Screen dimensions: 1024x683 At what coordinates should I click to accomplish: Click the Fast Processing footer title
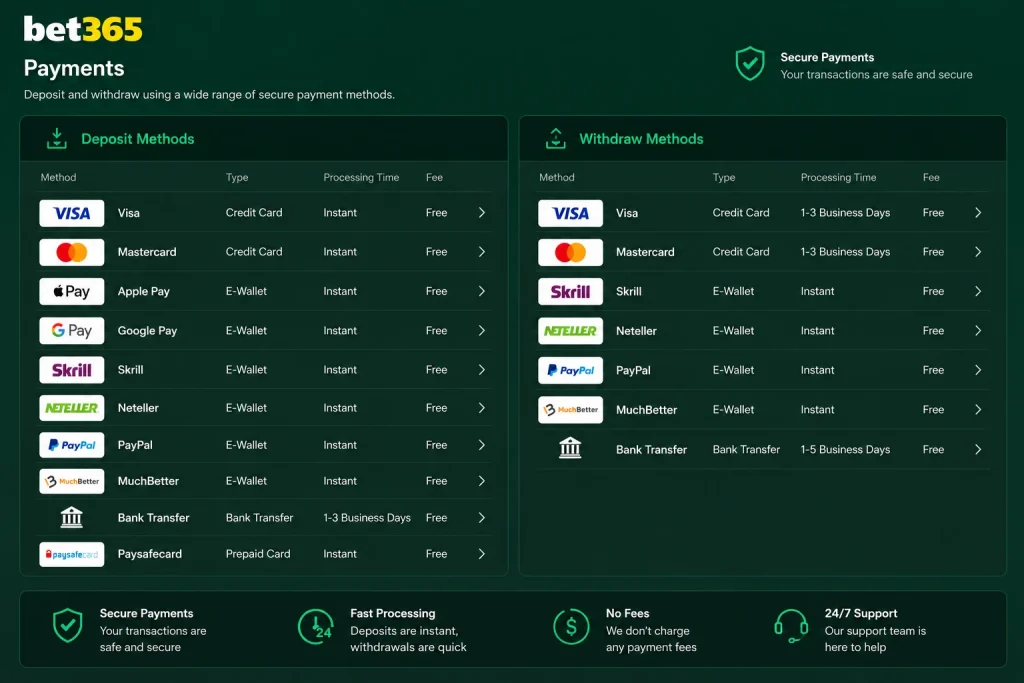392,614
